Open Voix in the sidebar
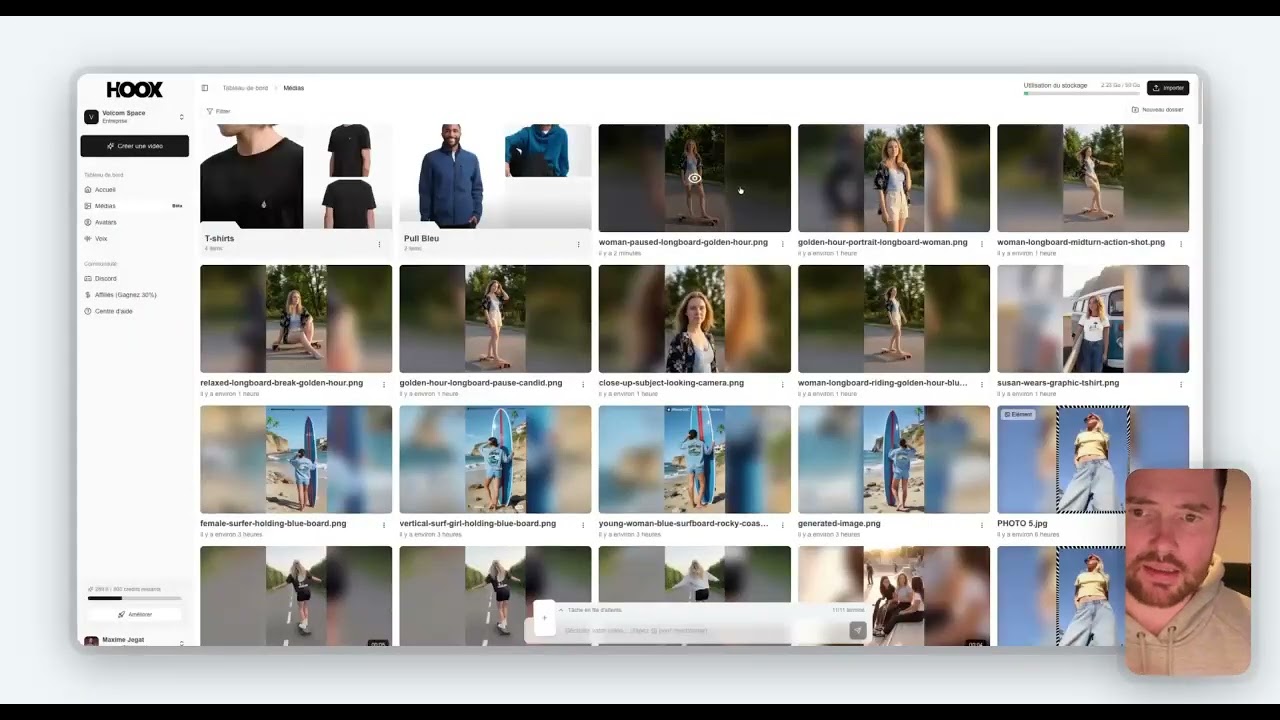 (x=134, y=238)
